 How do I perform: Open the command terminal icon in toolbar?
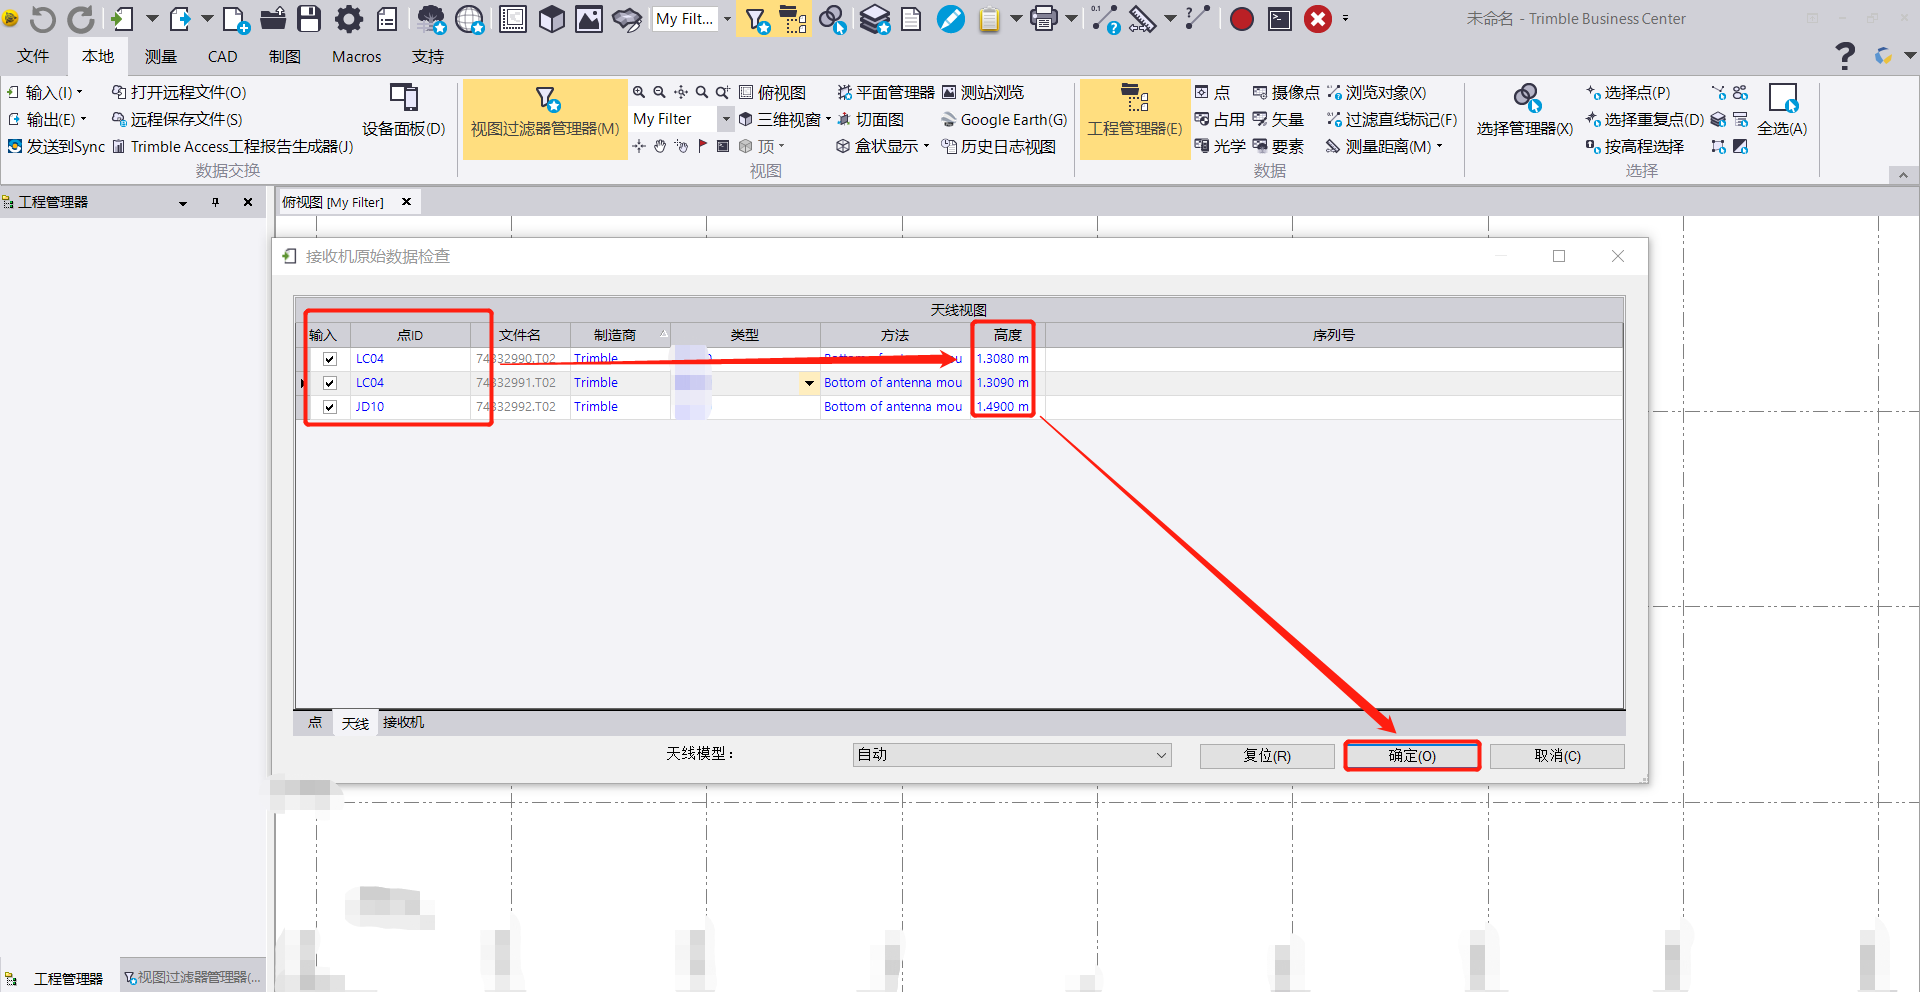(1280, 18)
